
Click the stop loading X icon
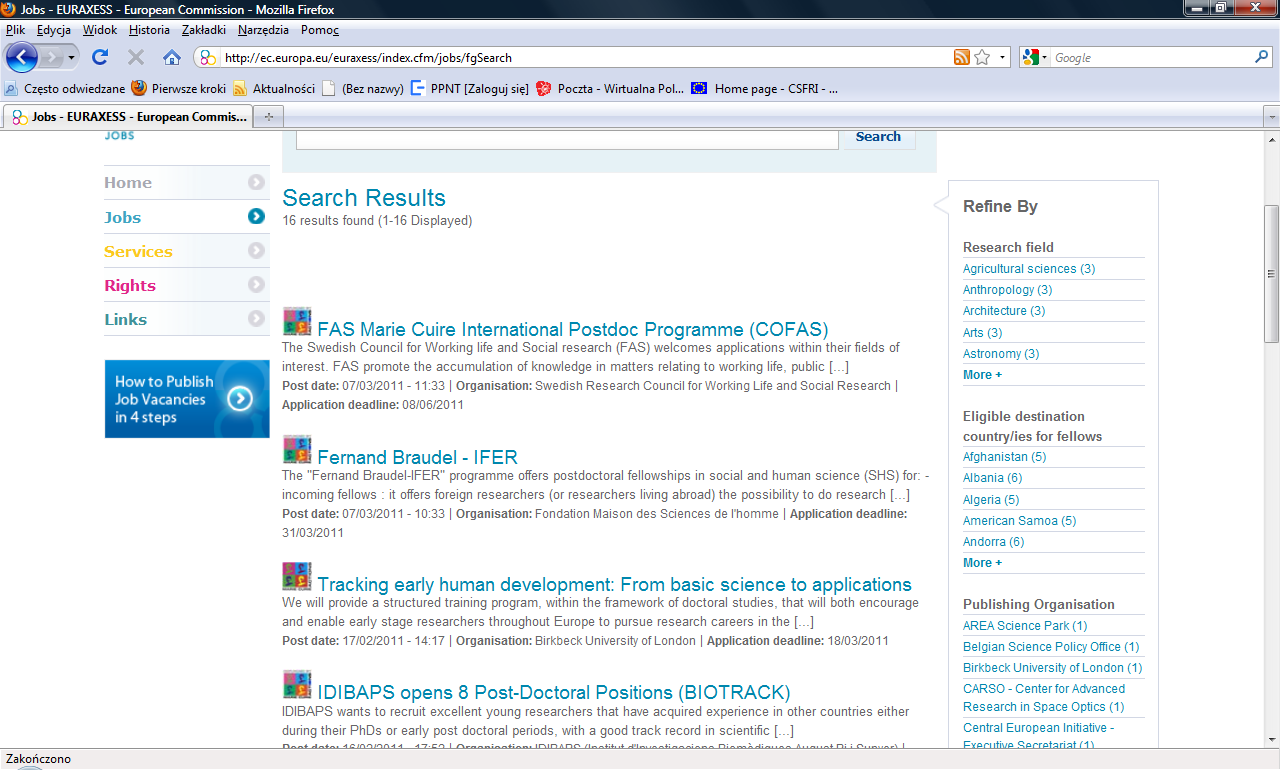tap(136, 57)
